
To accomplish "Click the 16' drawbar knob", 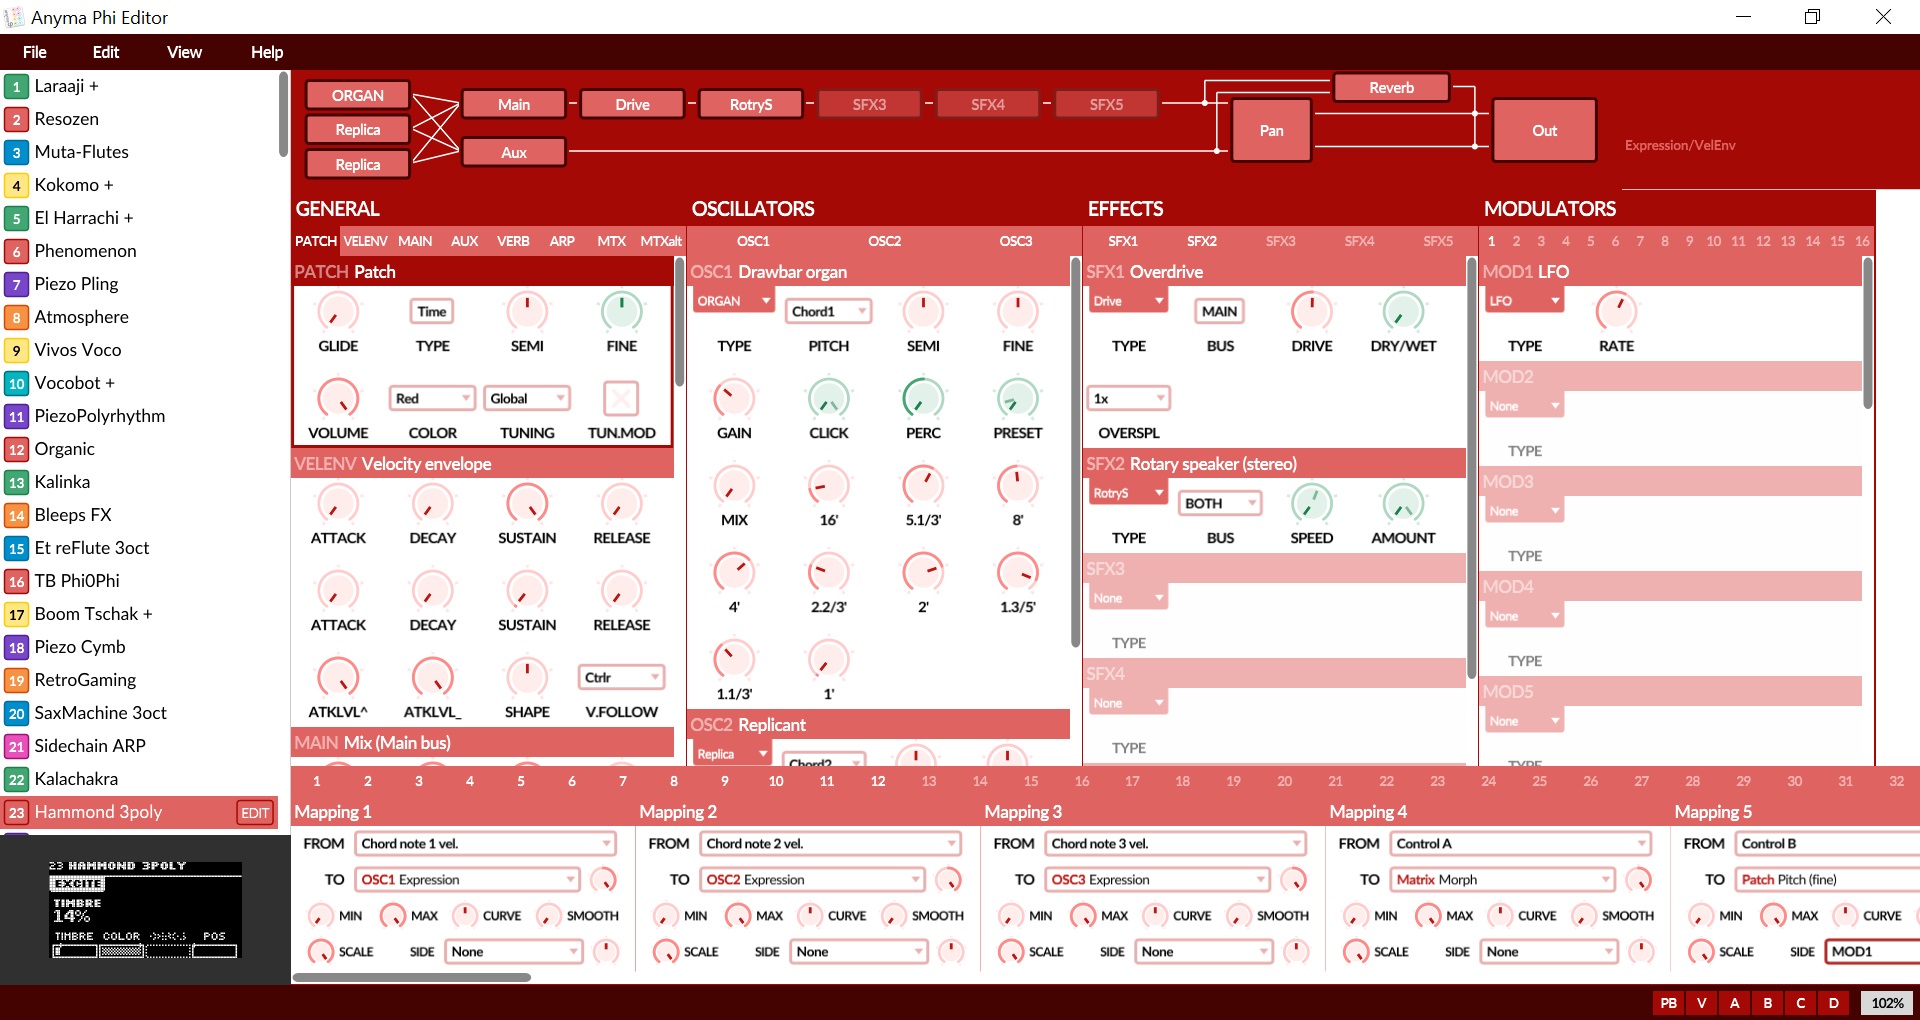I will click(x=828, y=486).
